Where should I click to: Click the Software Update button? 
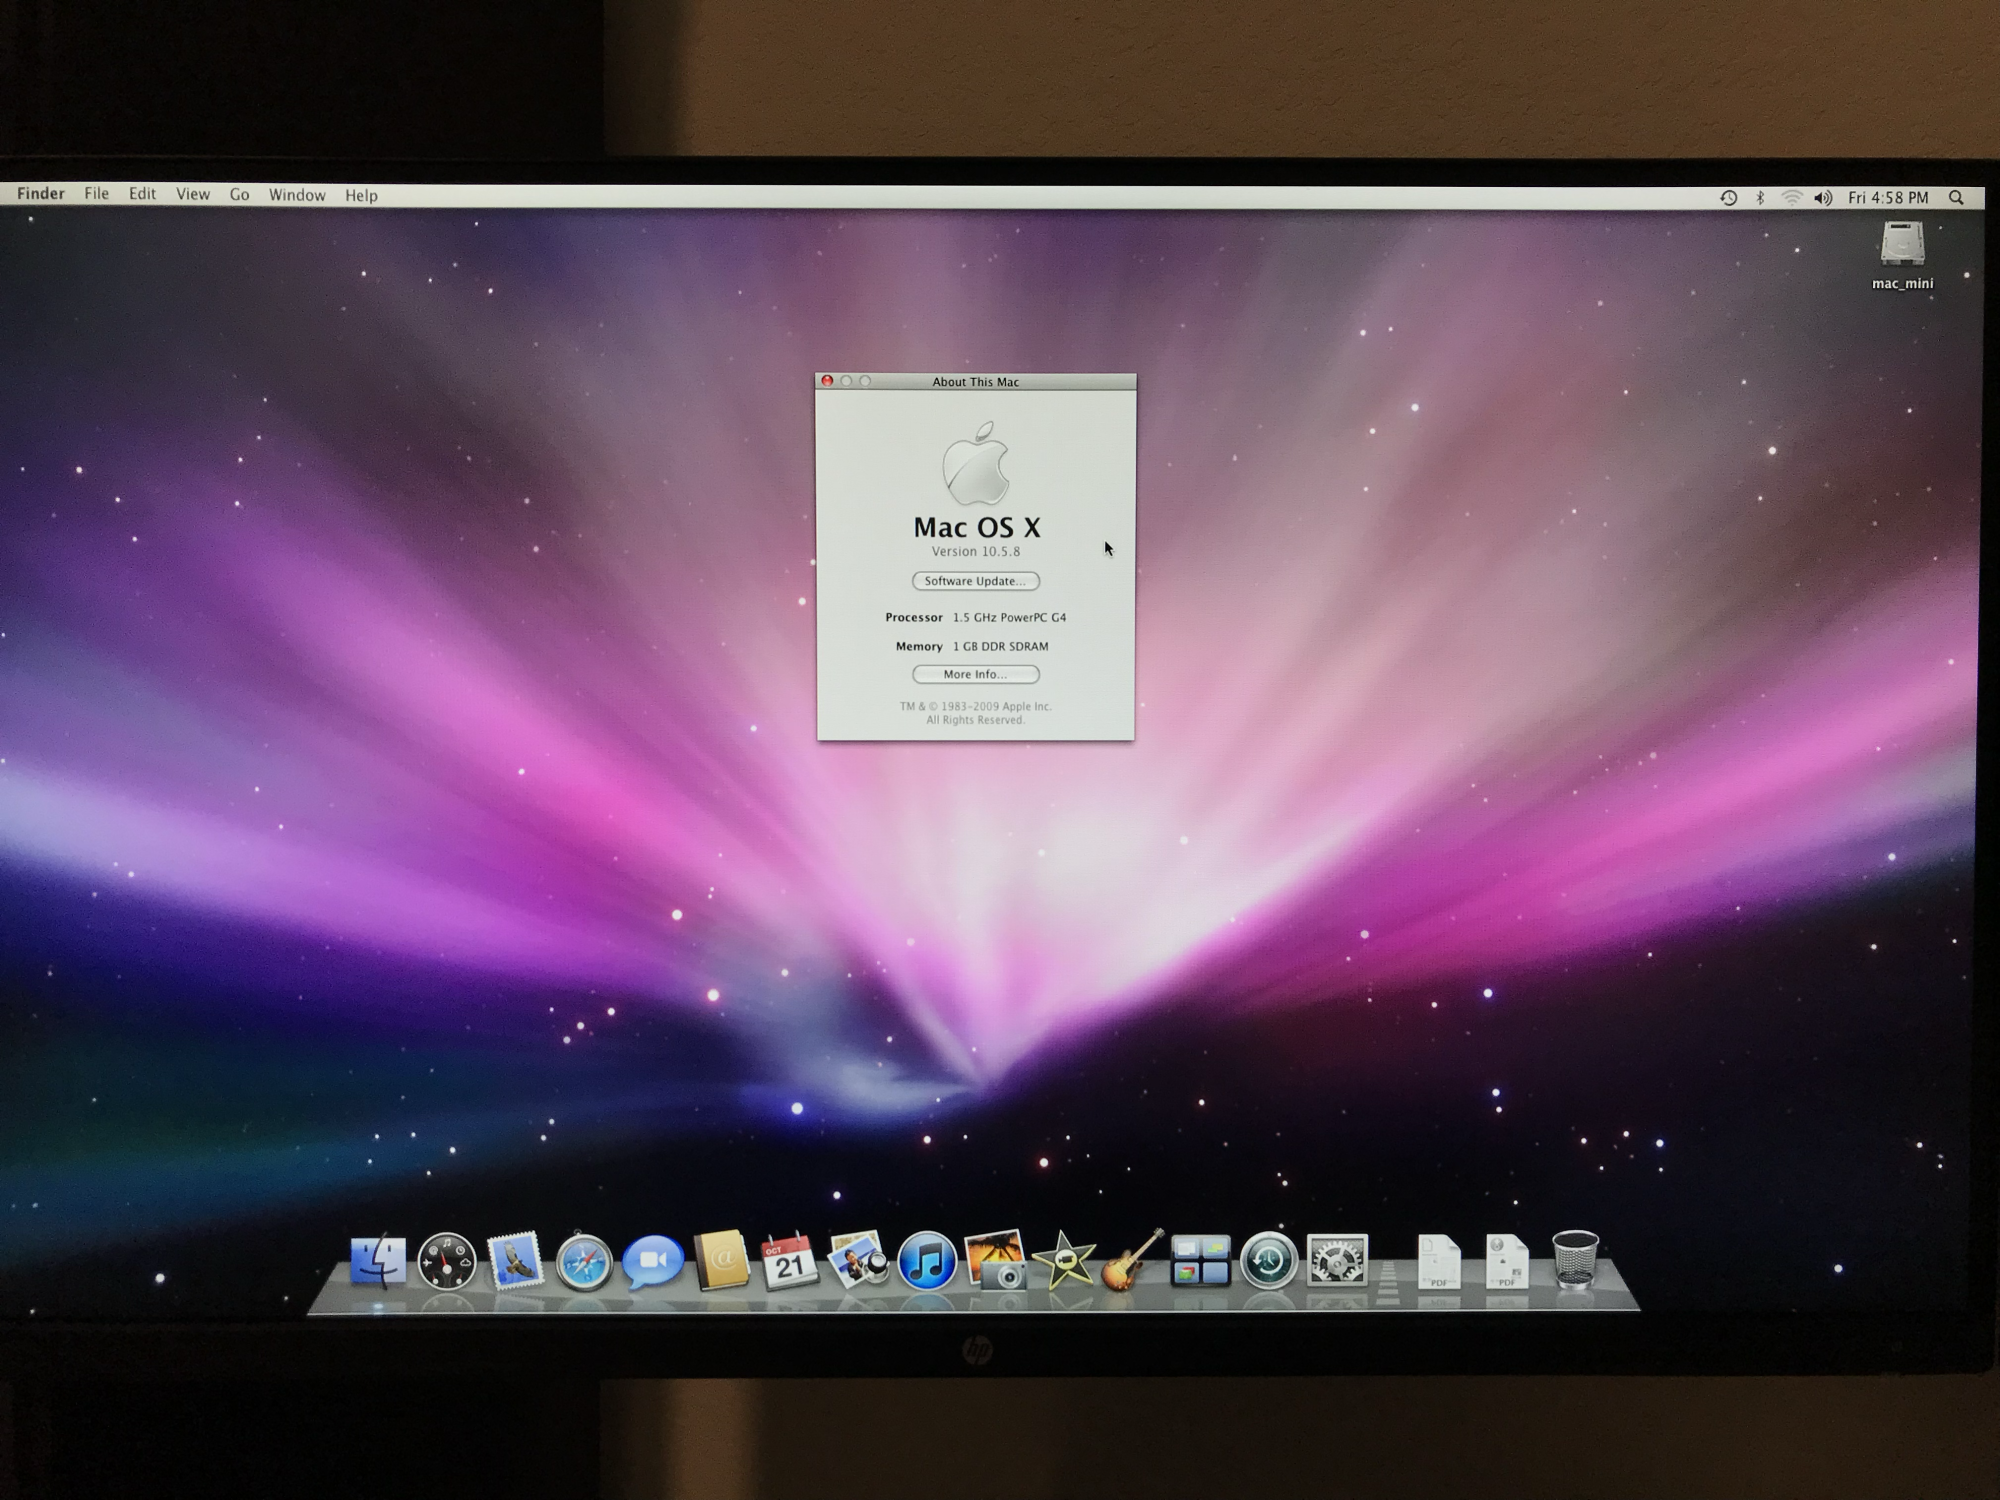click(x=975, y=581)
